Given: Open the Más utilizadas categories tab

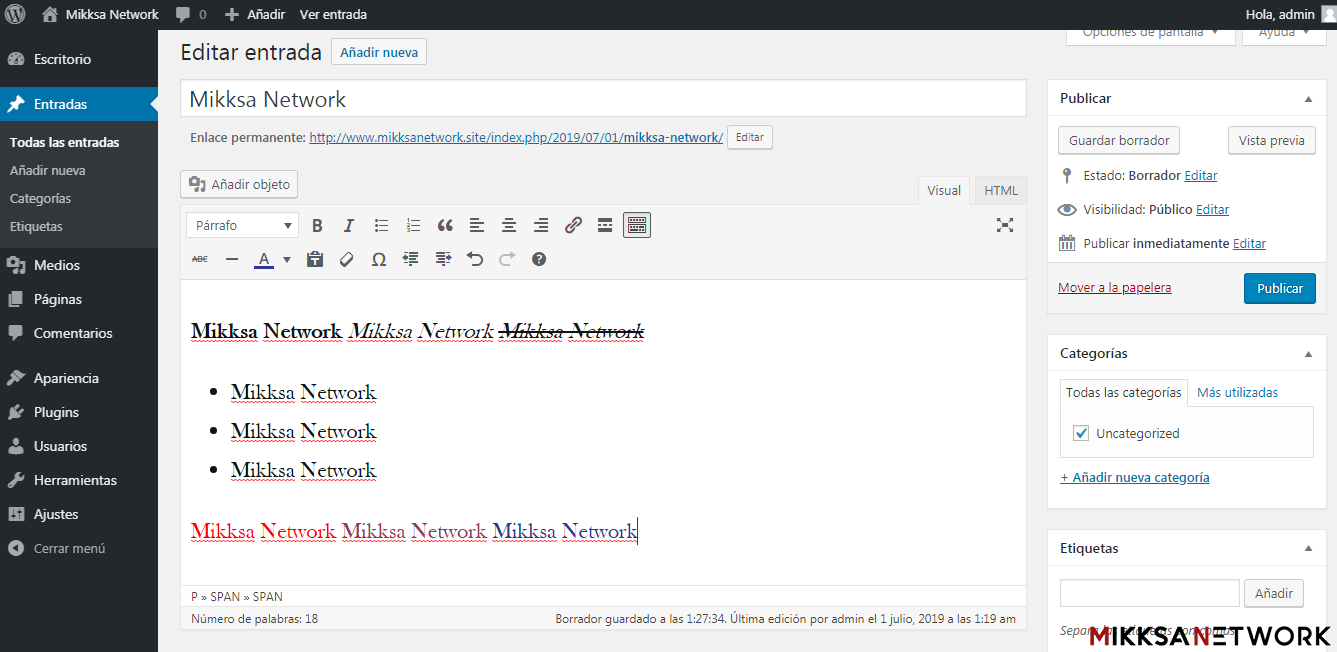Looking at the screenshot, I should pyautogui.click(x=1237, y=393).
